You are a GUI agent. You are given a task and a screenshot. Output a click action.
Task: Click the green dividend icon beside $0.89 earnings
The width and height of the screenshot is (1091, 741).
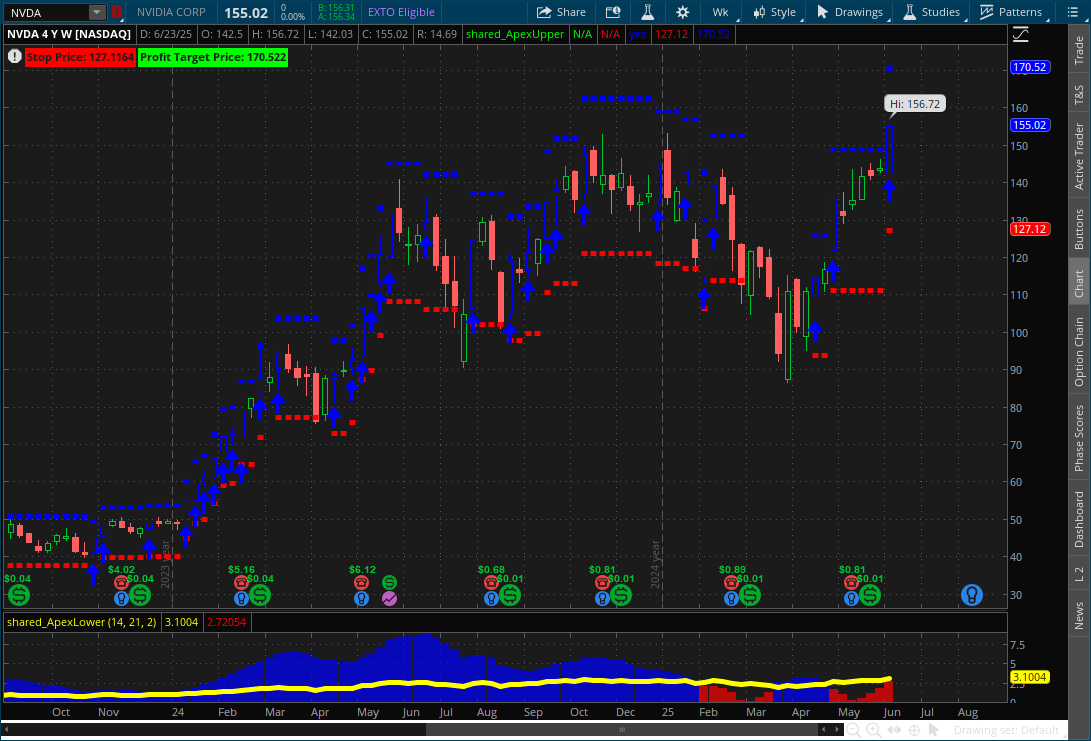[749, 595]
